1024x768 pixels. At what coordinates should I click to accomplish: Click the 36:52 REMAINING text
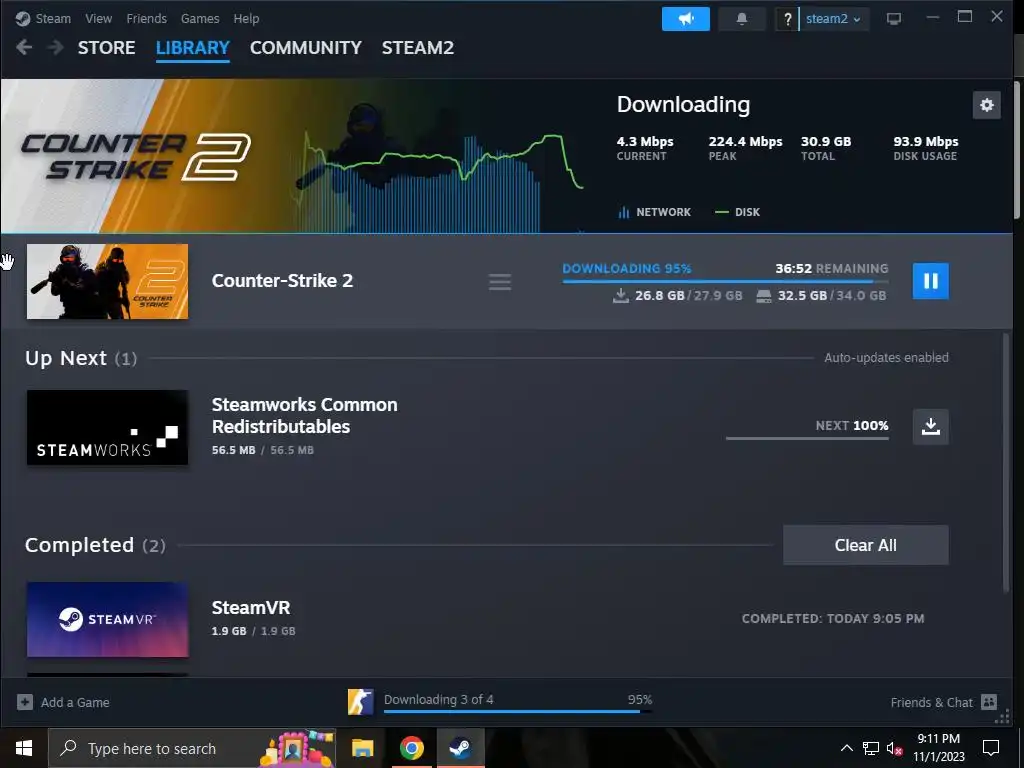click(x=831, y=268)
